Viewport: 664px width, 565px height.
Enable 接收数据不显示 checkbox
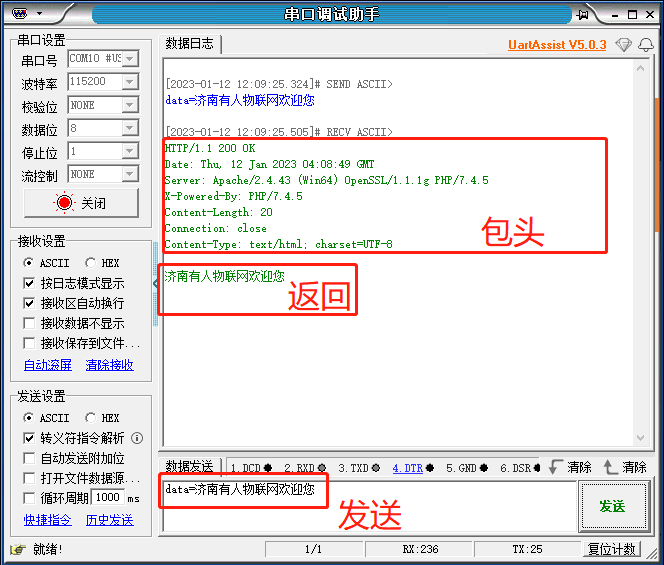pos(30,323)
